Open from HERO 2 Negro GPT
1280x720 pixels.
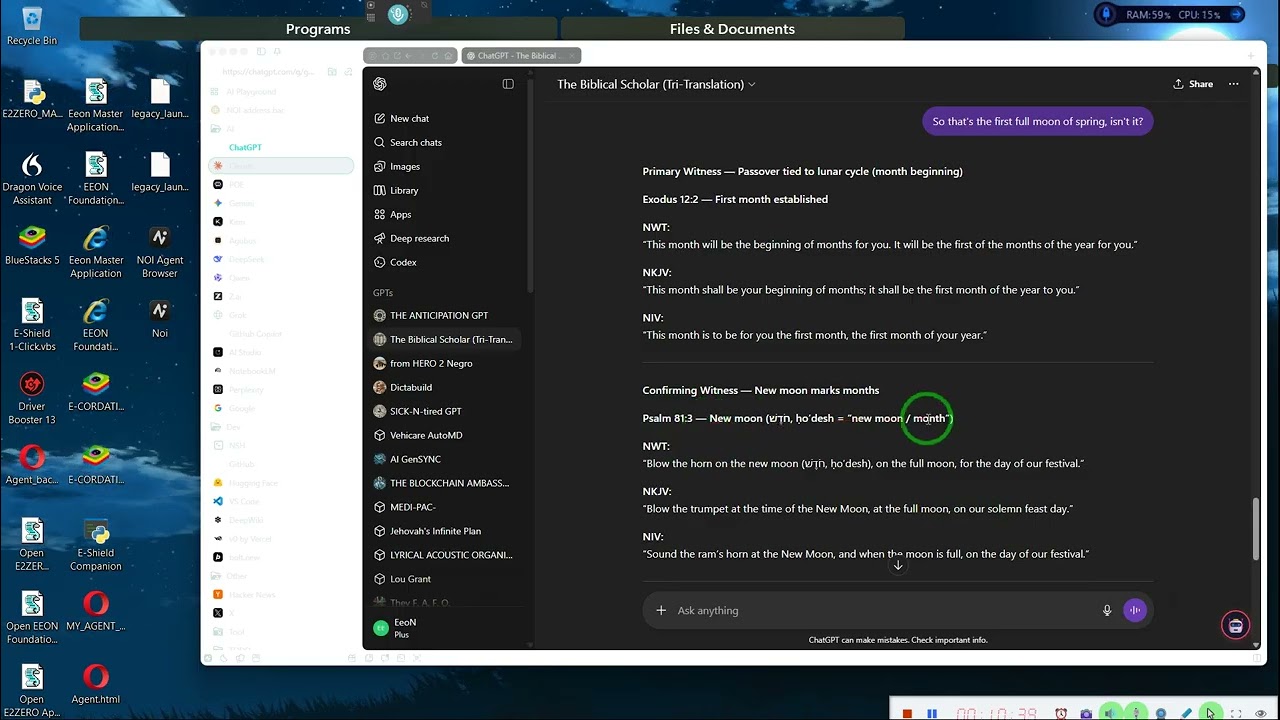click(x=444, y=363)
